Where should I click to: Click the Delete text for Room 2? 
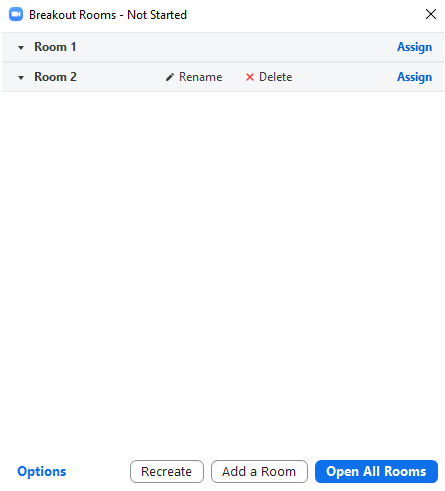(275, 77)
